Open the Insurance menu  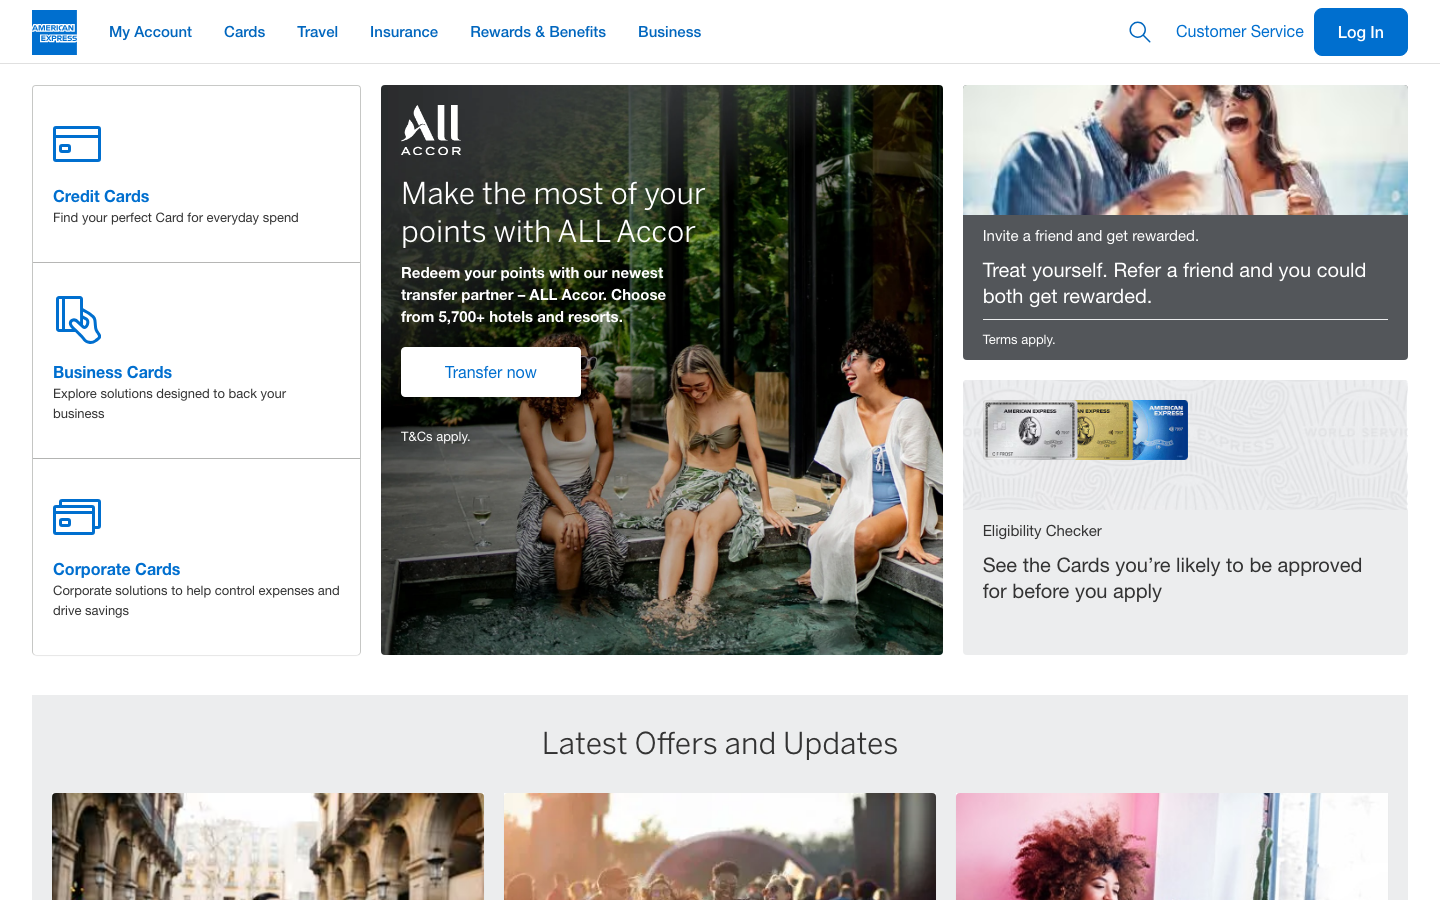tap(404, 32)
